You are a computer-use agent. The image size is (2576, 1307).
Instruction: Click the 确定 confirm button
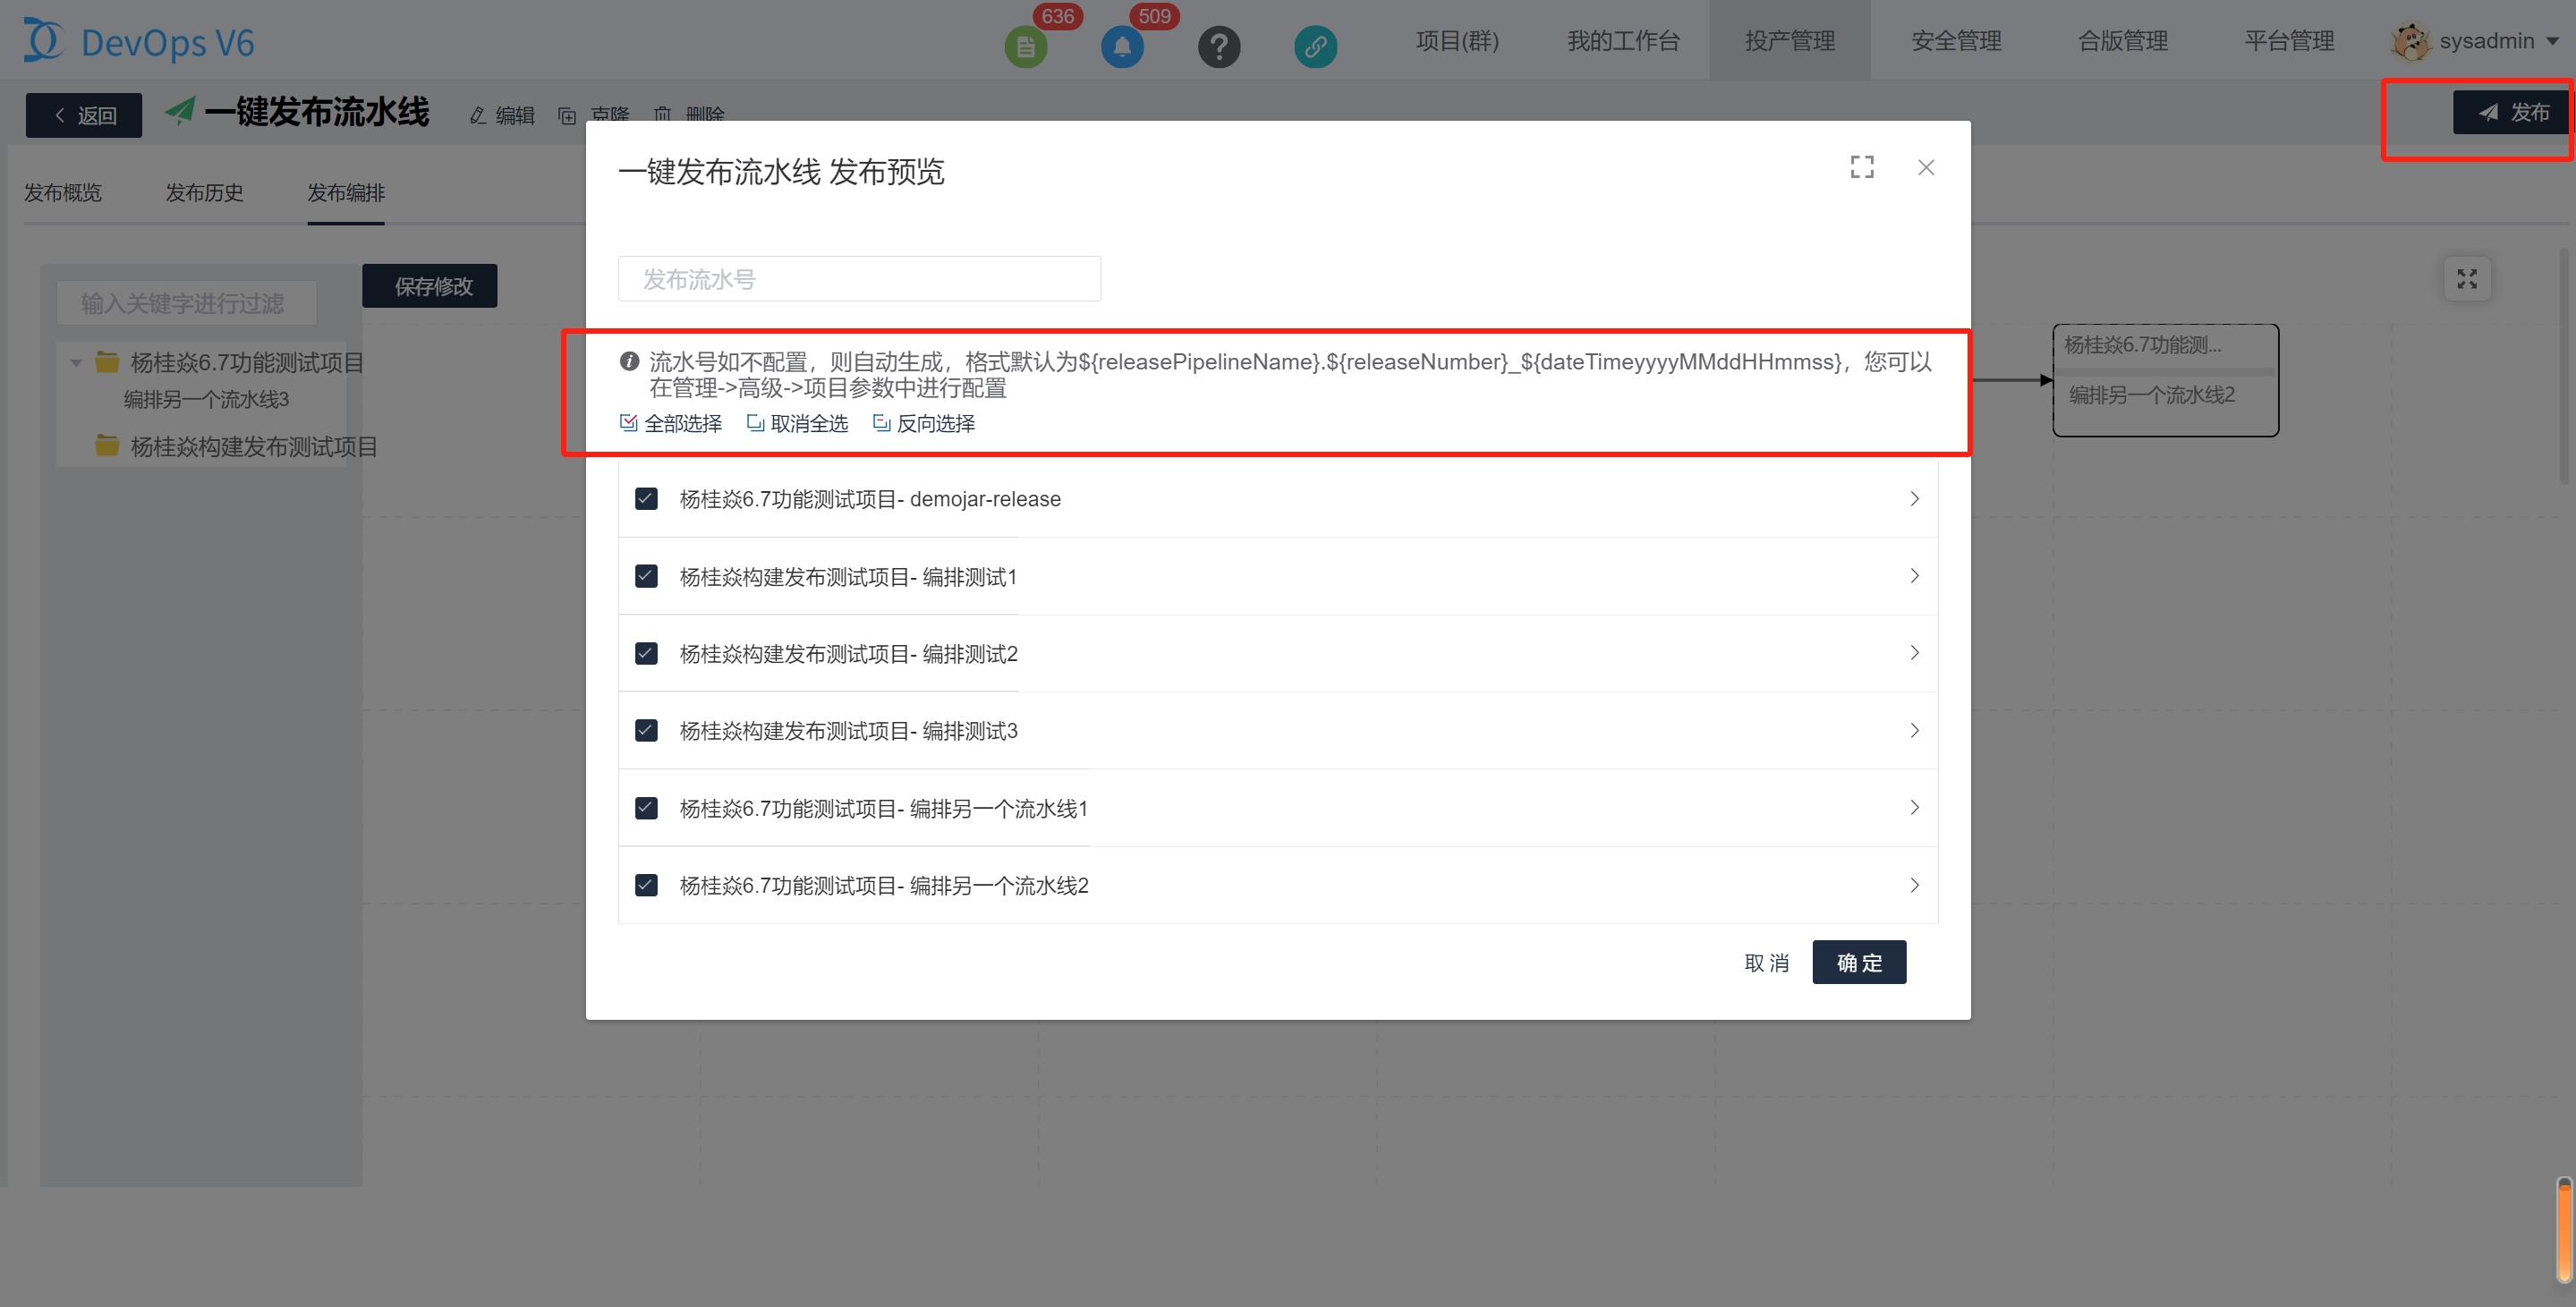1858,962
